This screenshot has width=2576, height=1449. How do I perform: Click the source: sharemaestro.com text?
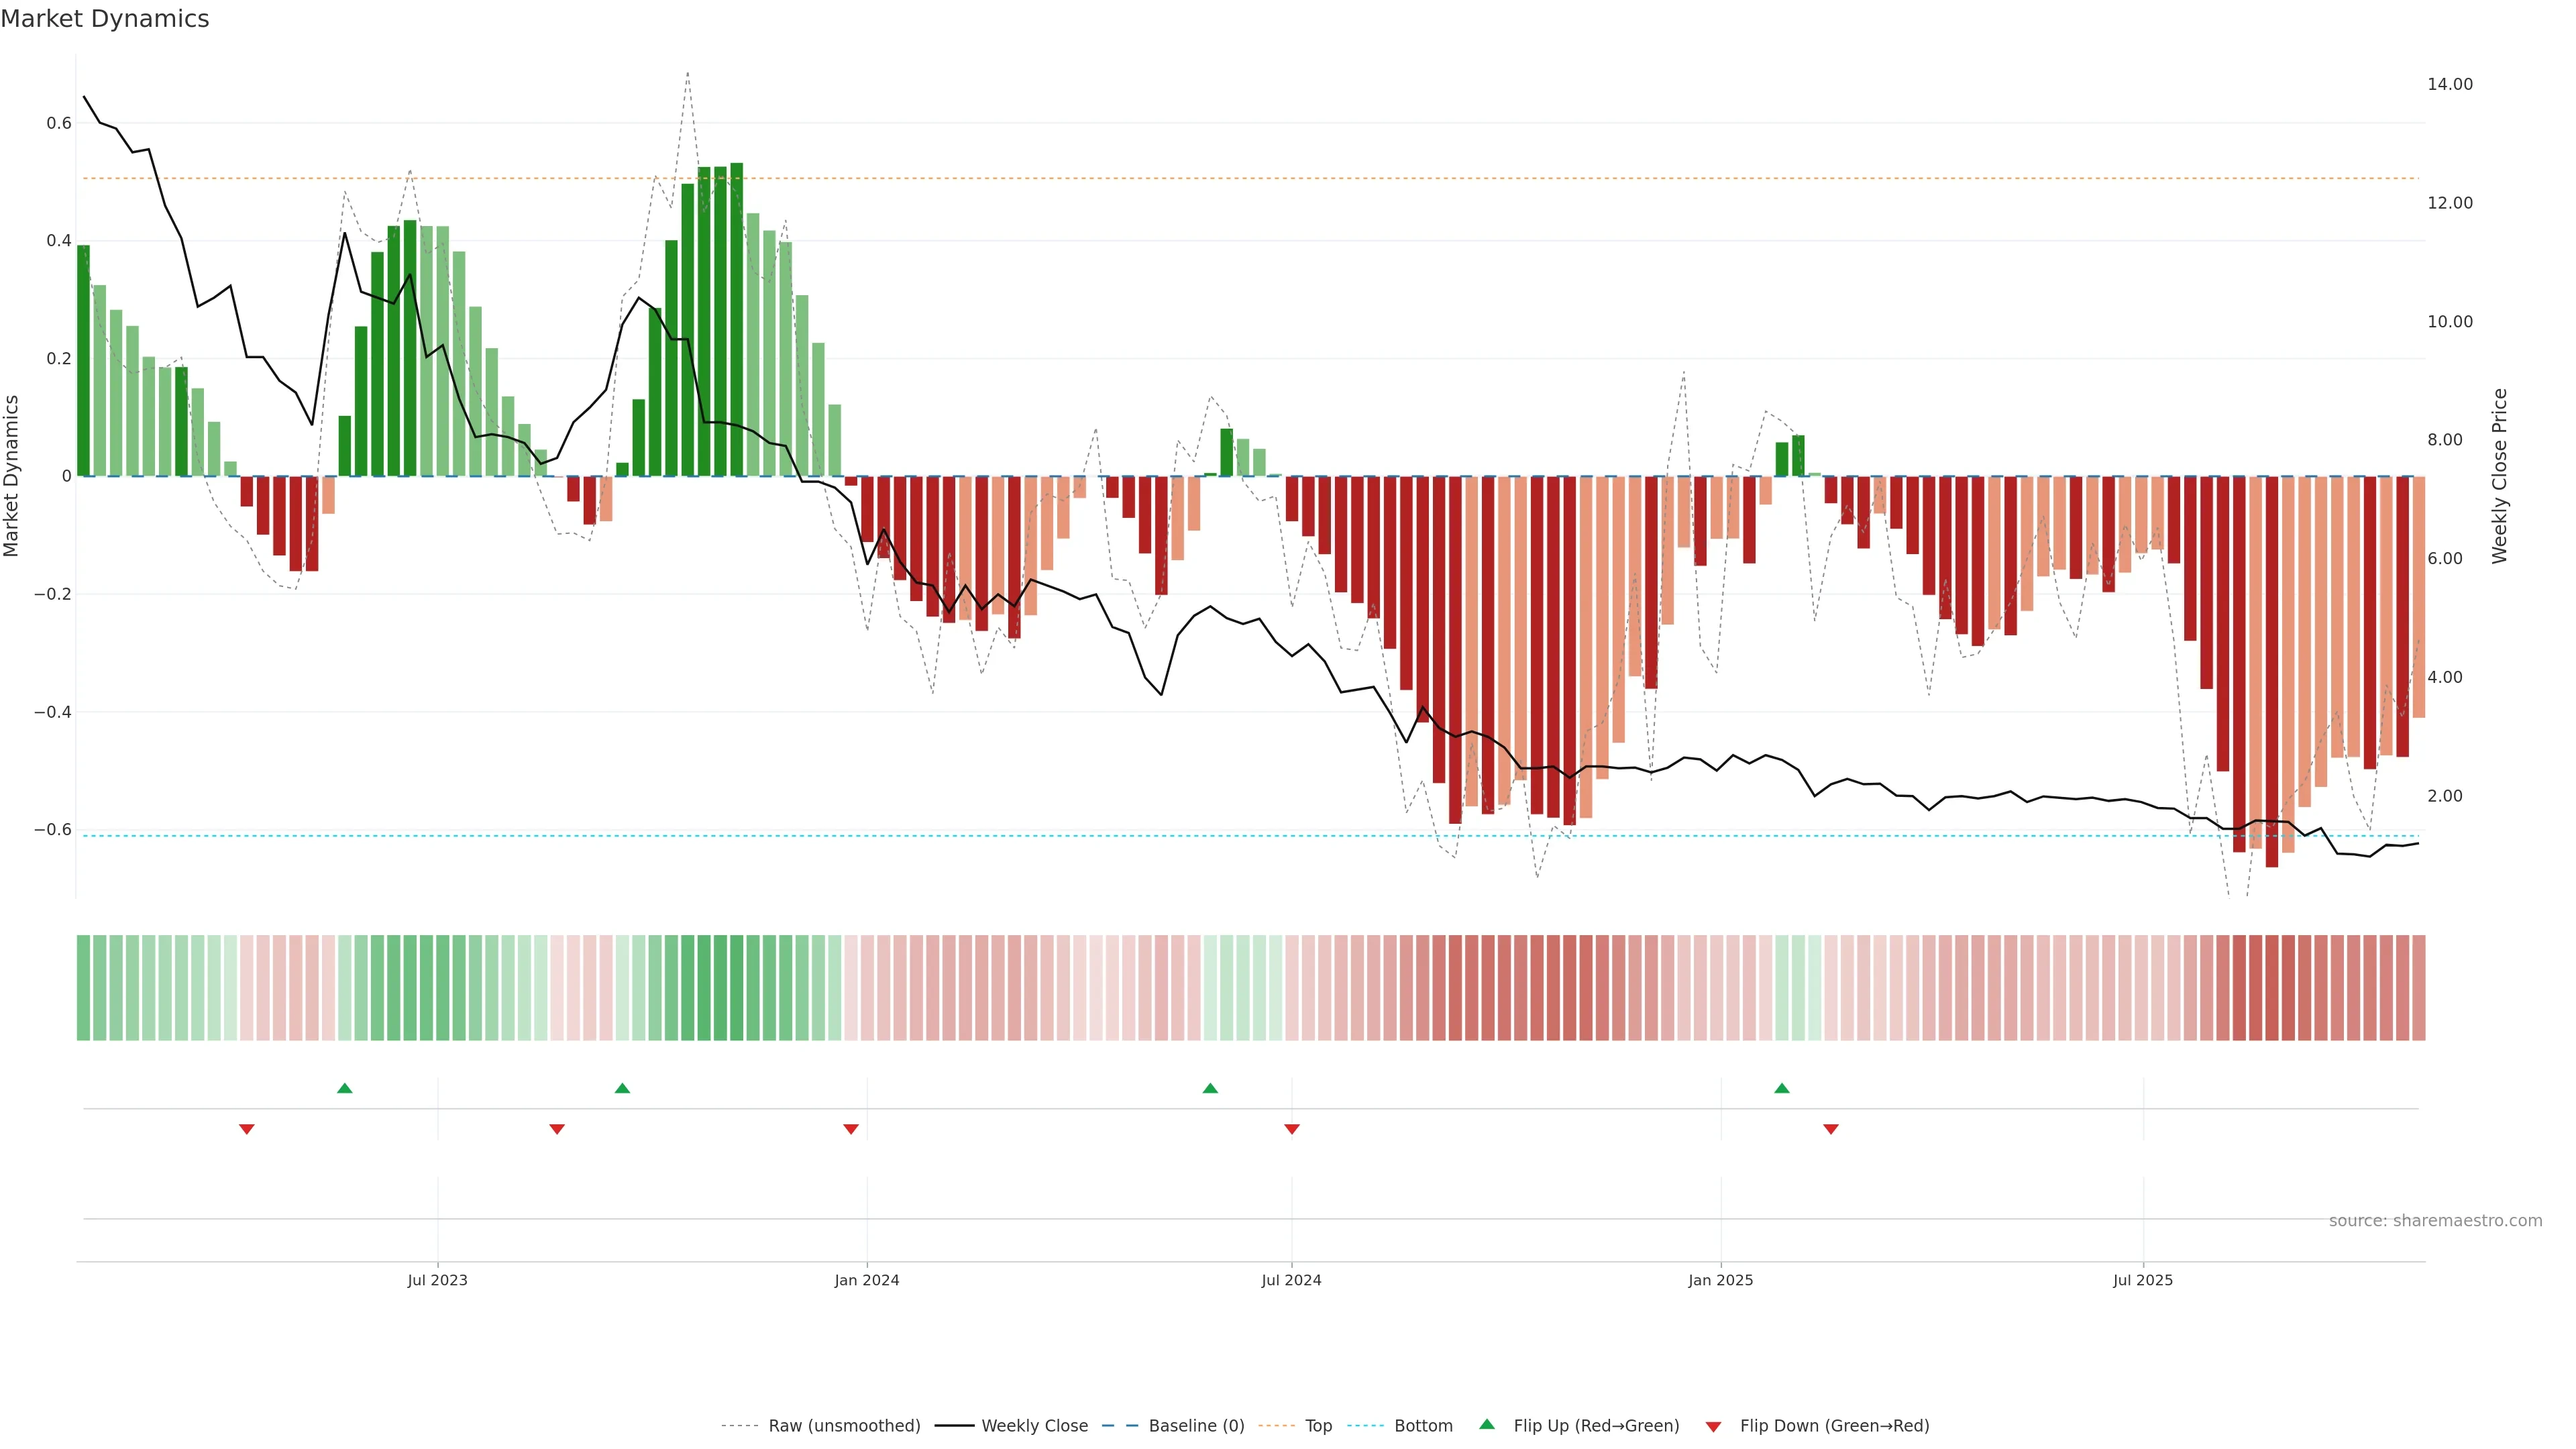tap(2435, 1221)
